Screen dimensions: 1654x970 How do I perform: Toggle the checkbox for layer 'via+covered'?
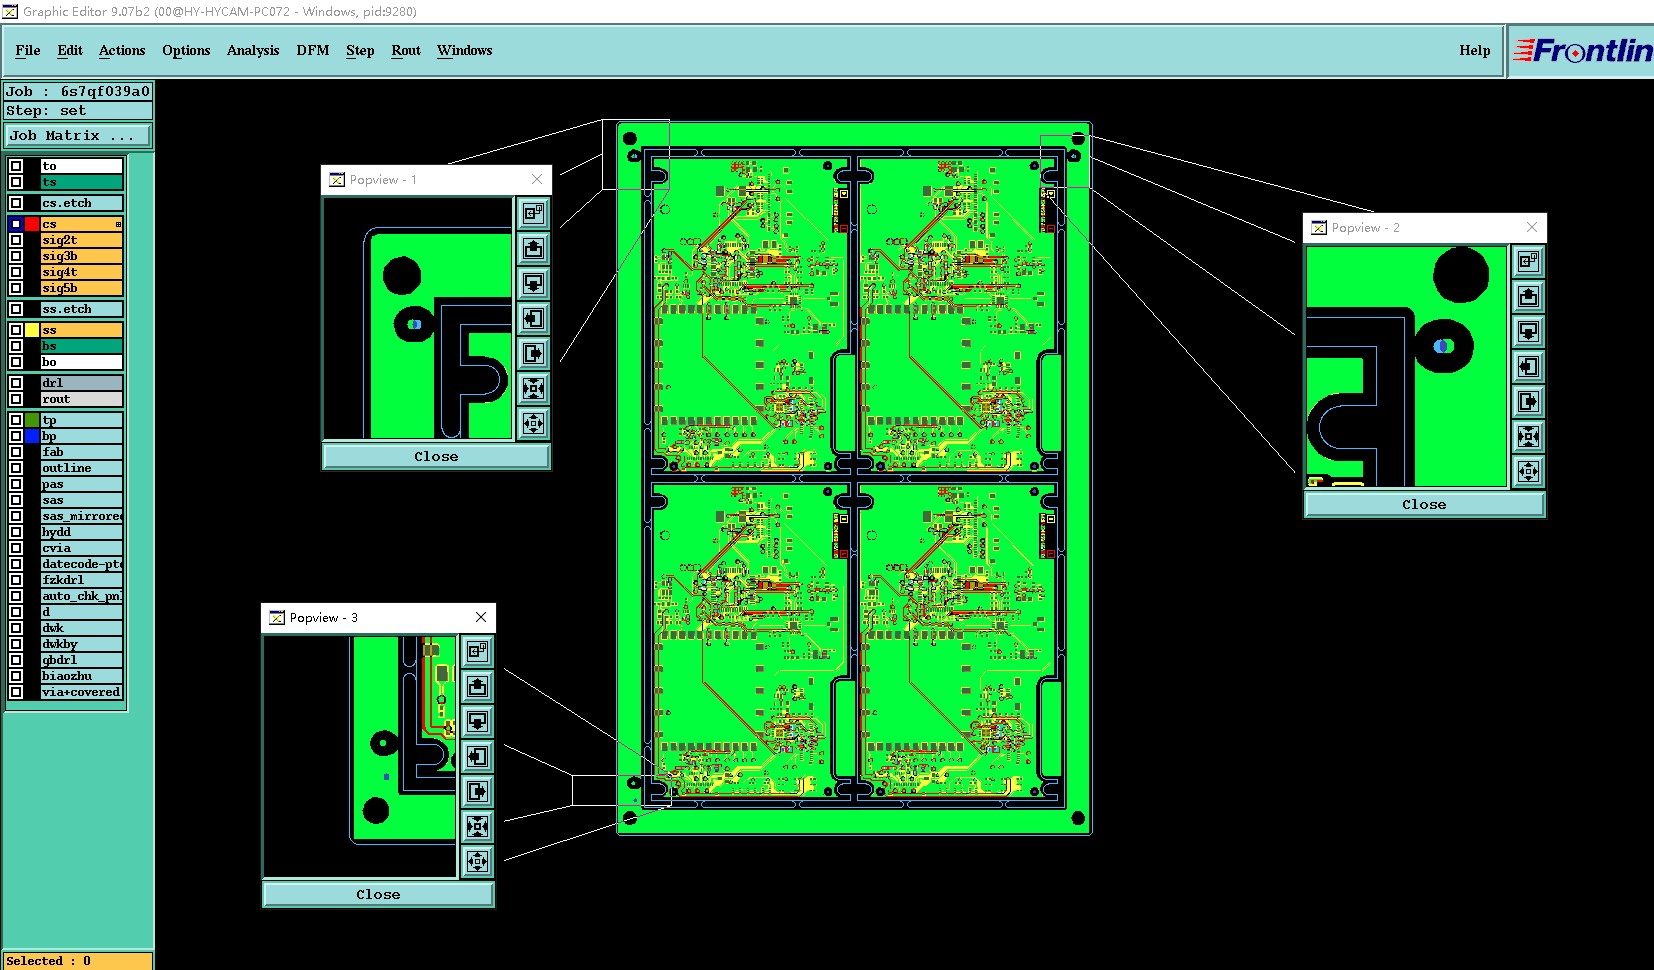pos(16,692)
